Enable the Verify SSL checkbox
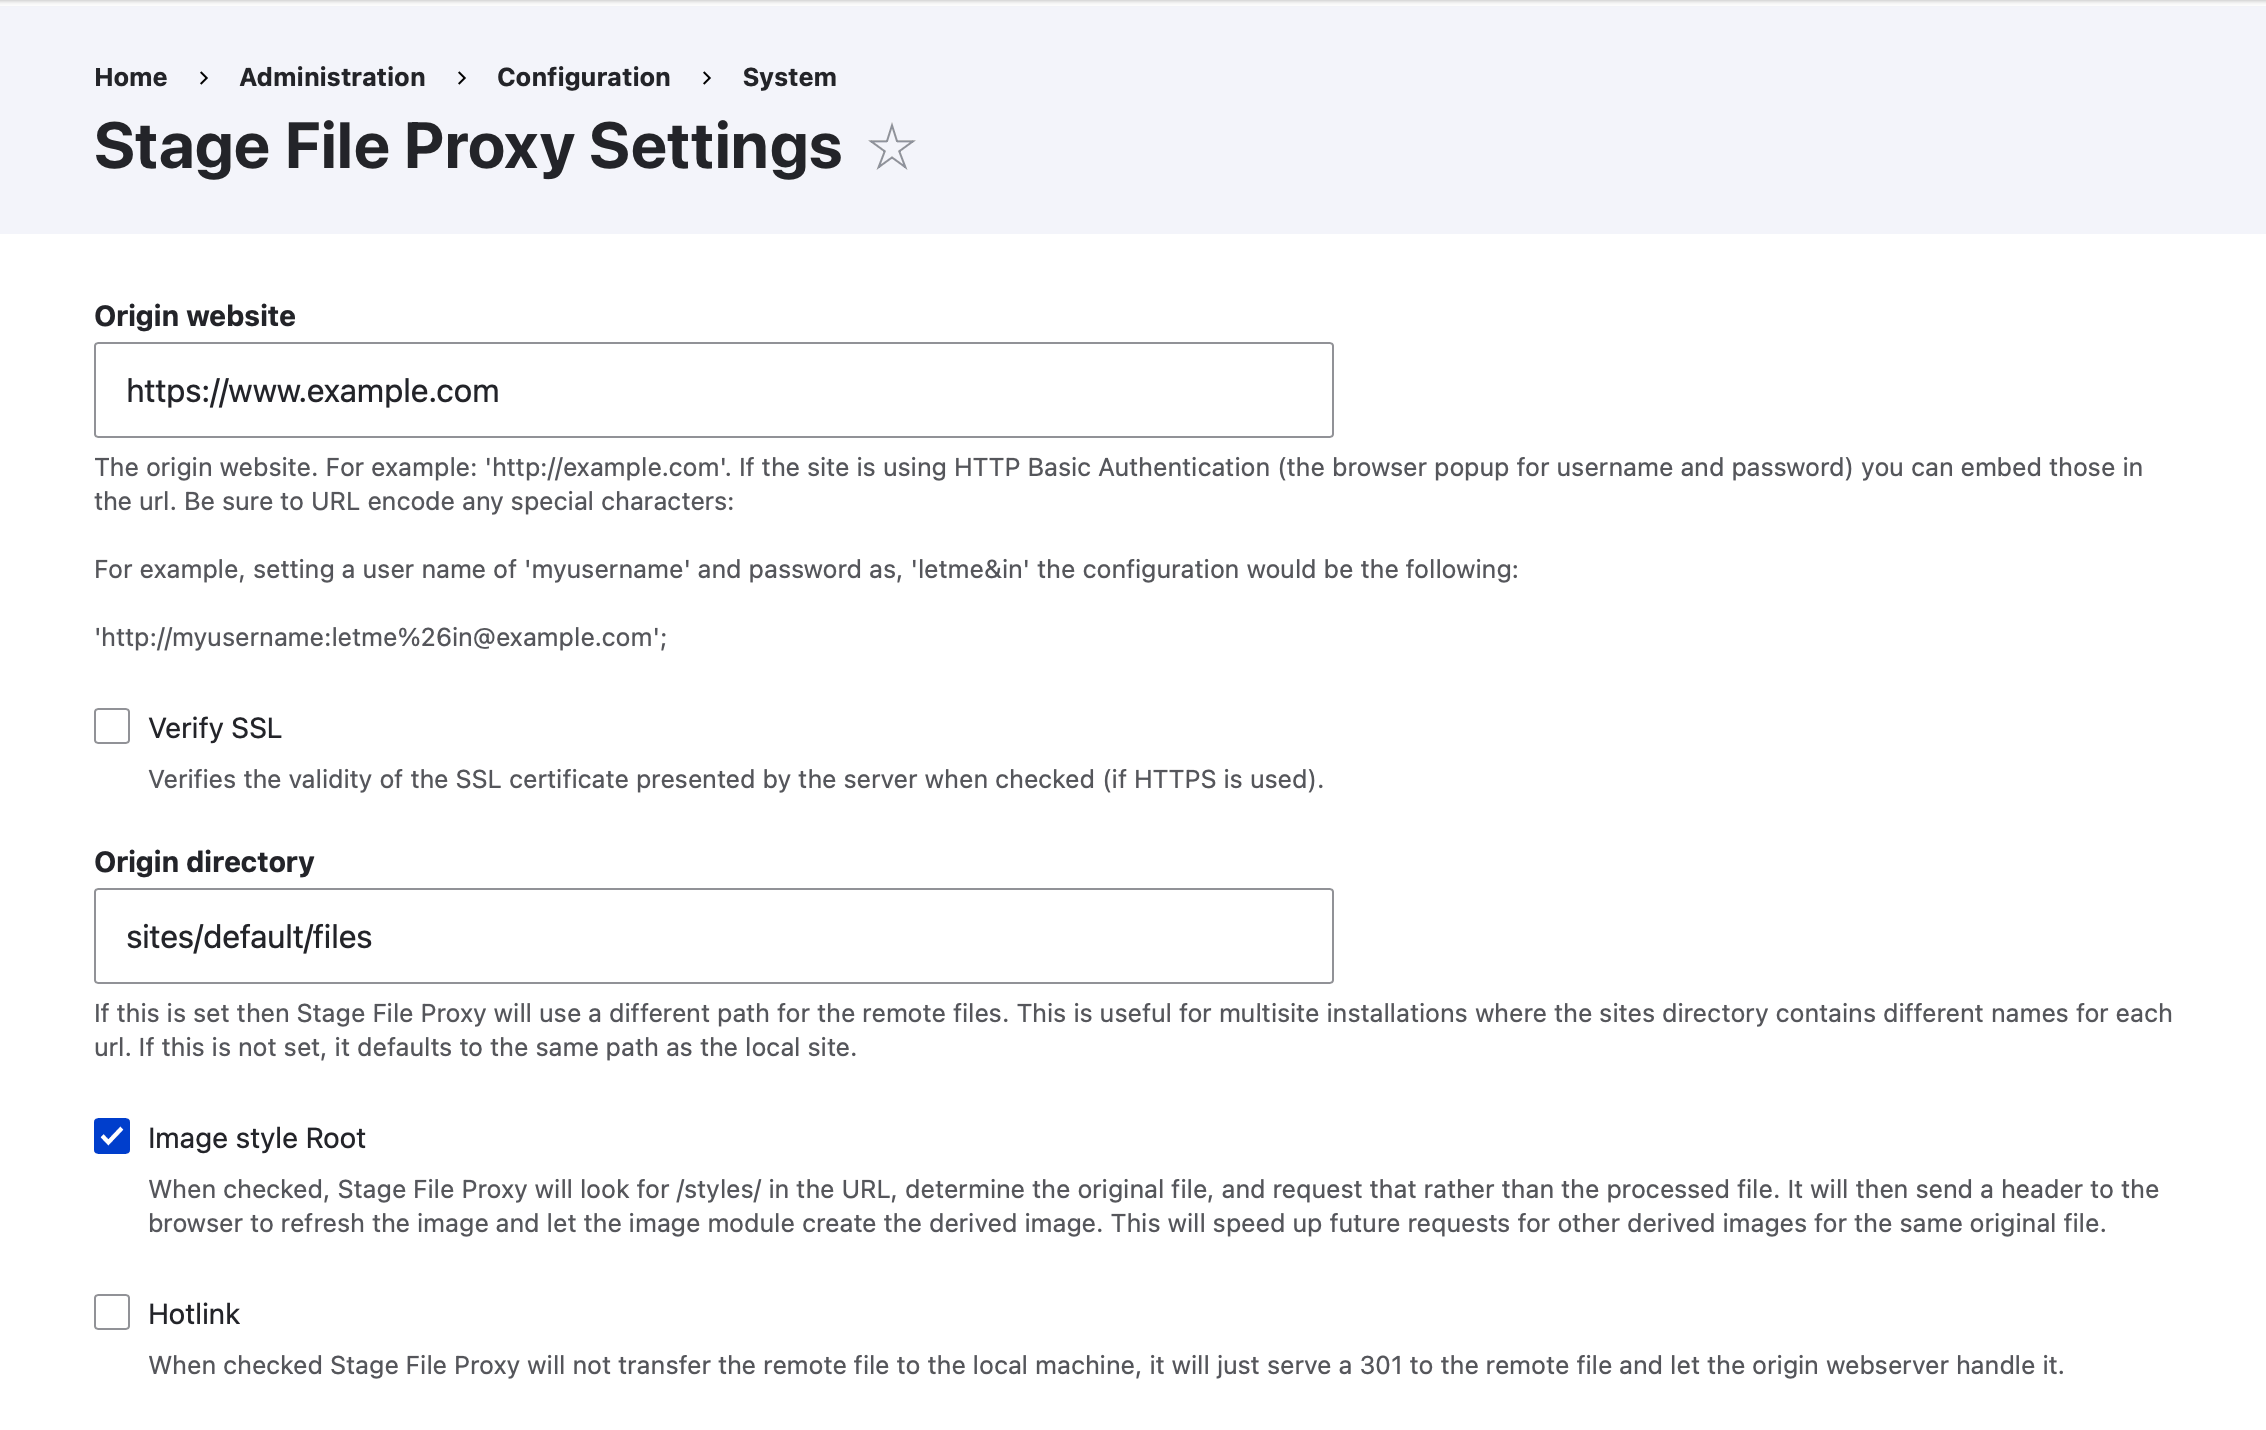2266x1430 pixels. (x=112, y=726)
